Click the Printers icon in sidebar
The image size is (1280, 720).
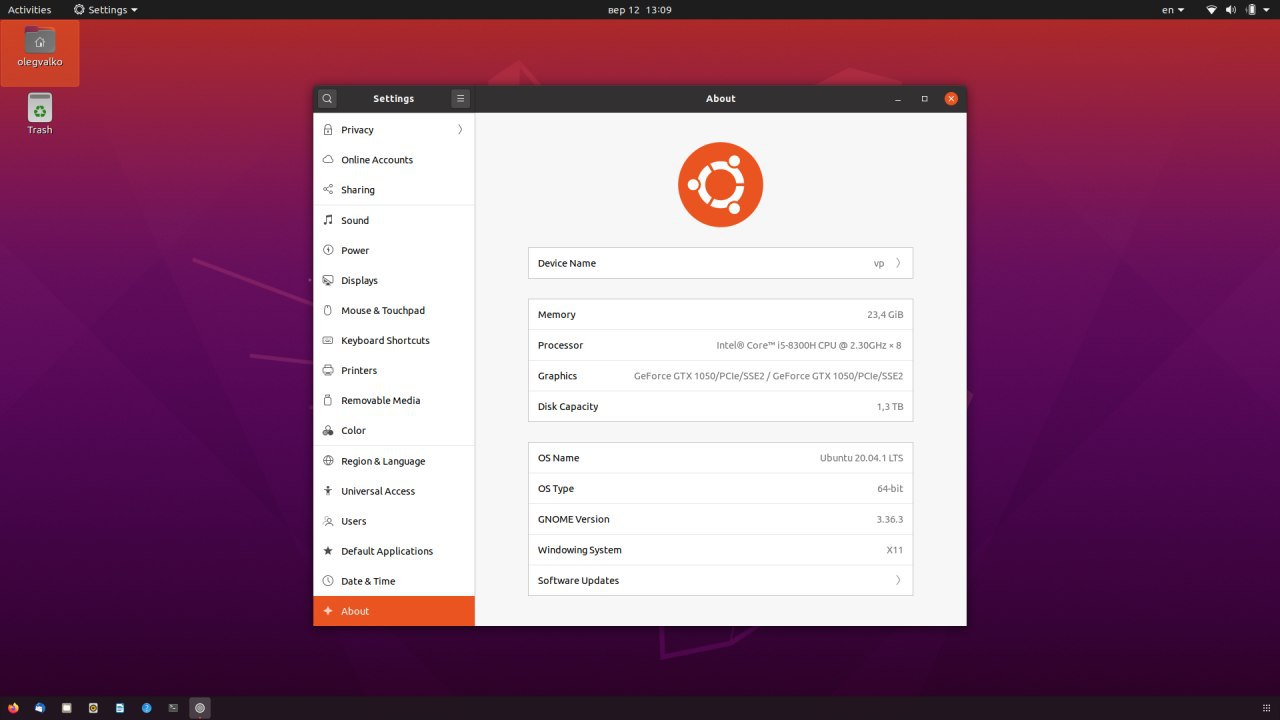pyautogui.click(x=328, y=370)
